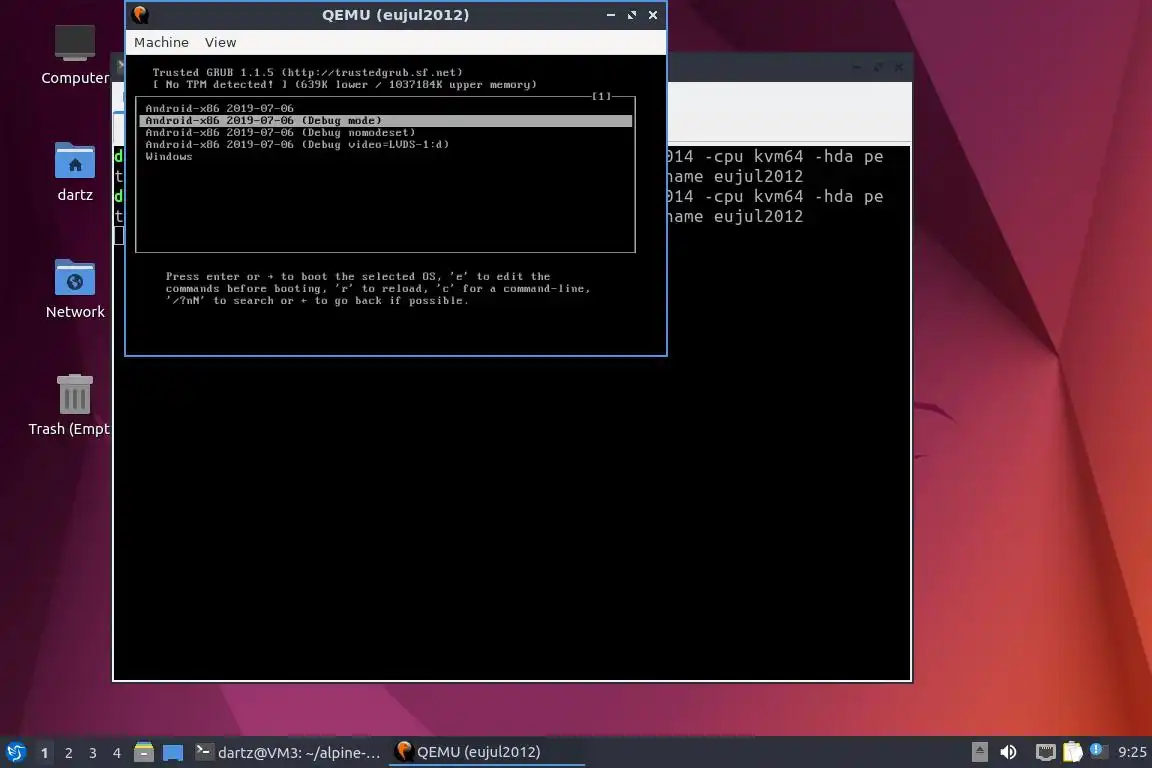This screenshot has width=1152, height=768.
Task: Click the update notifier tray icon
Action: [x=1096, y=750]
